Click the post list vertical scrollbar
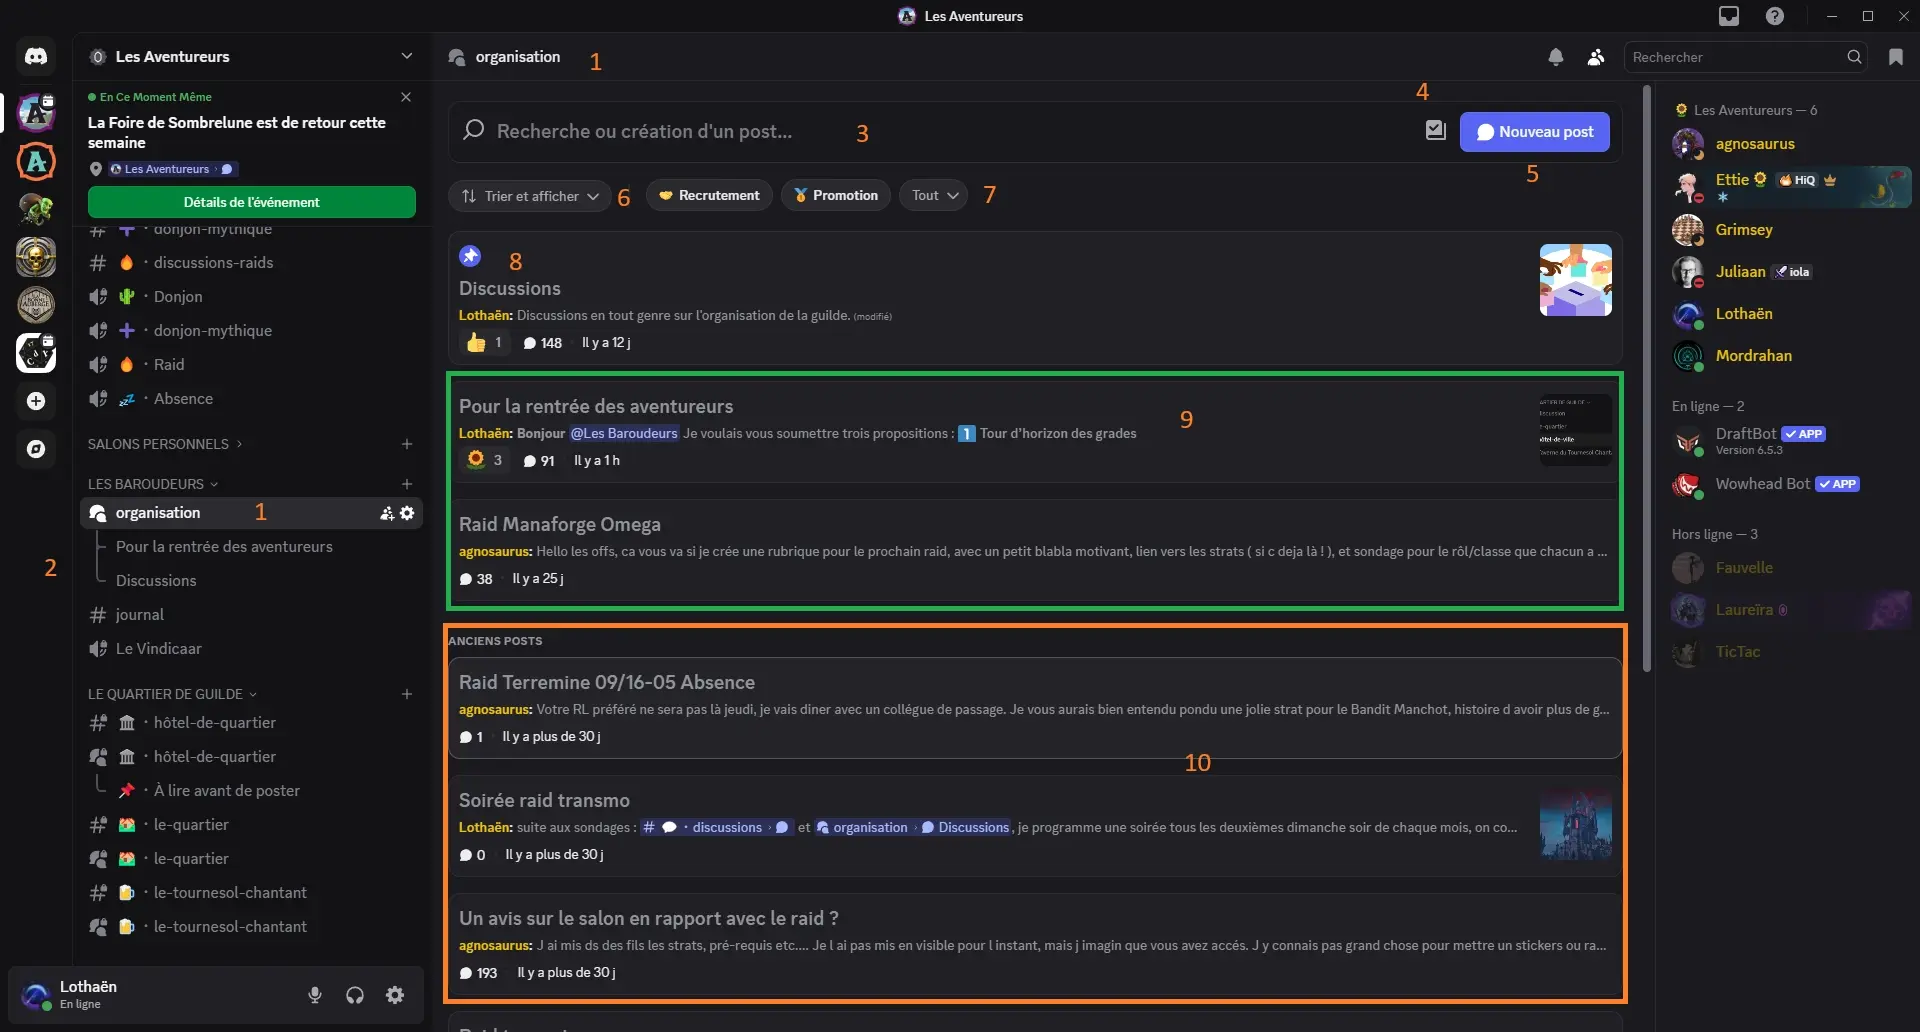Viewport: 1920px width, 1032px height. click(1647, 380)
